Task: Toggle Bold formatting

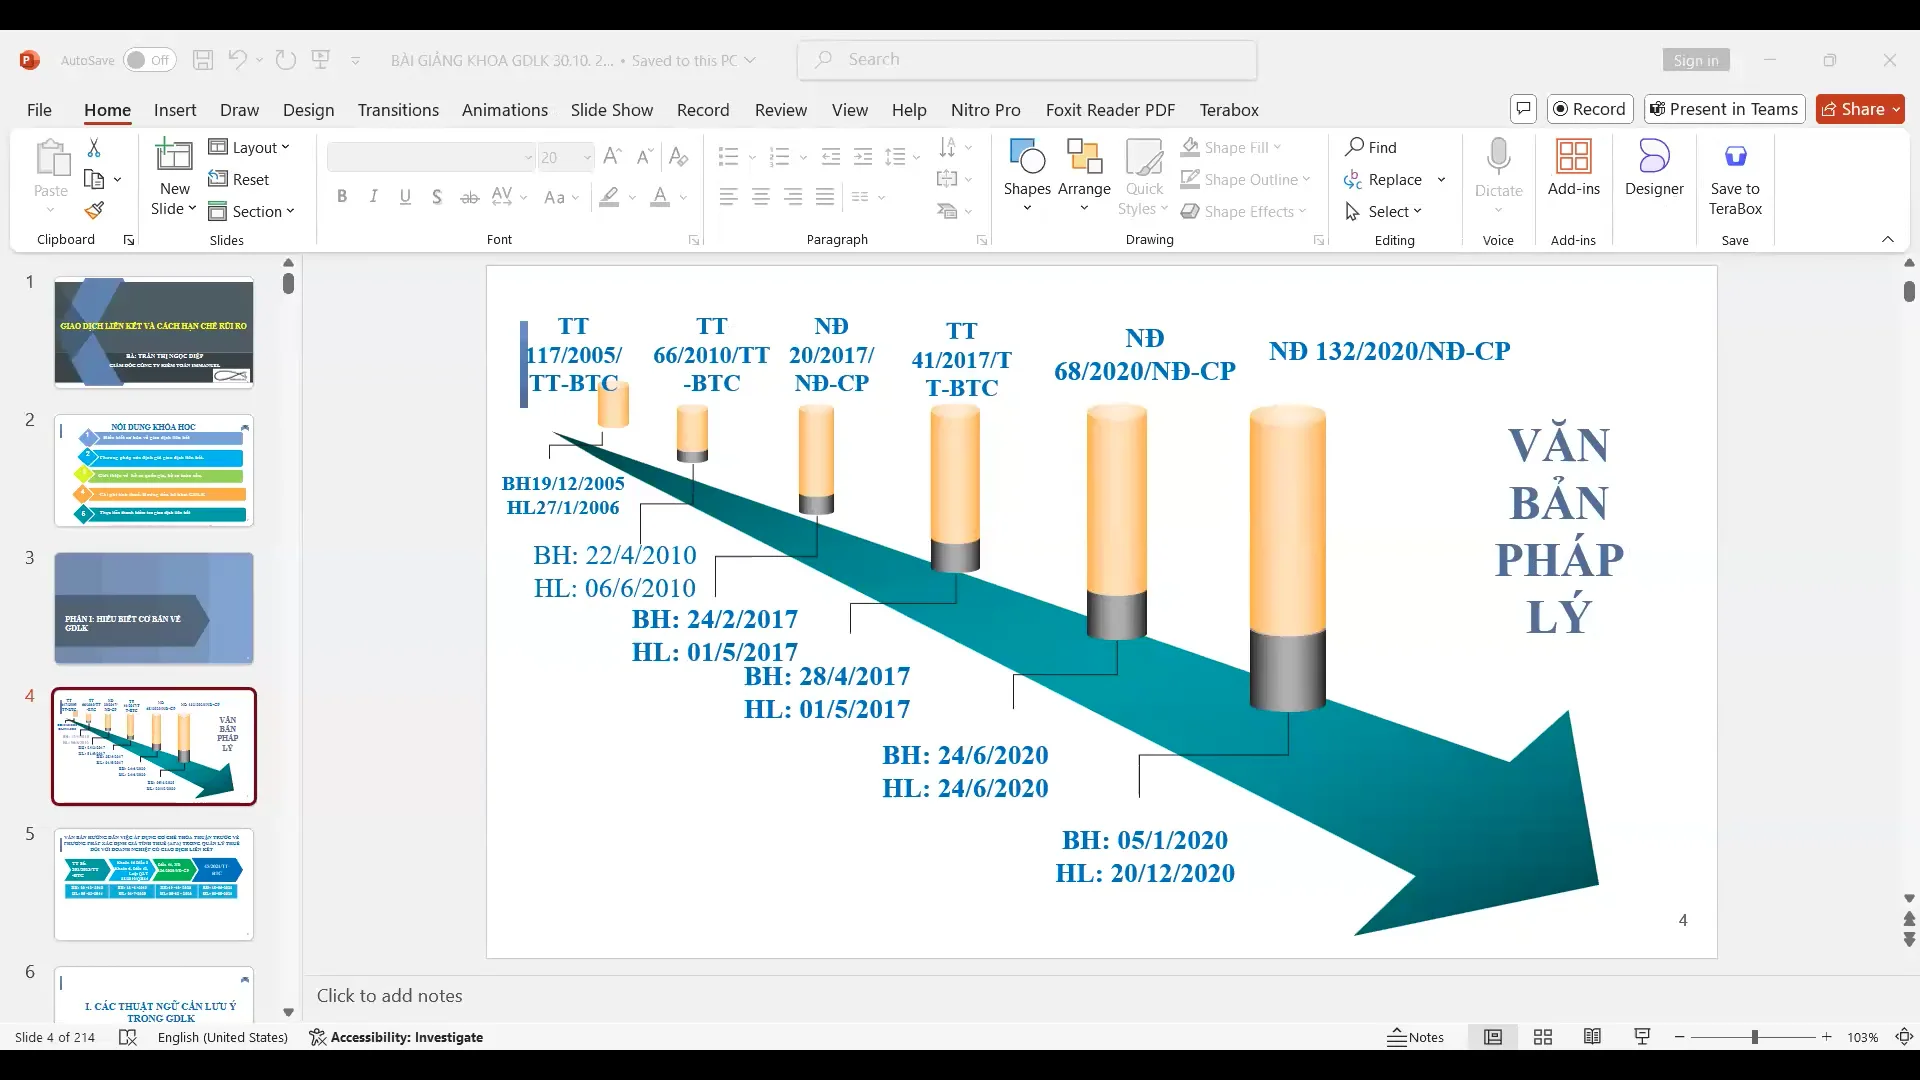Action: (x=342, y=197)
